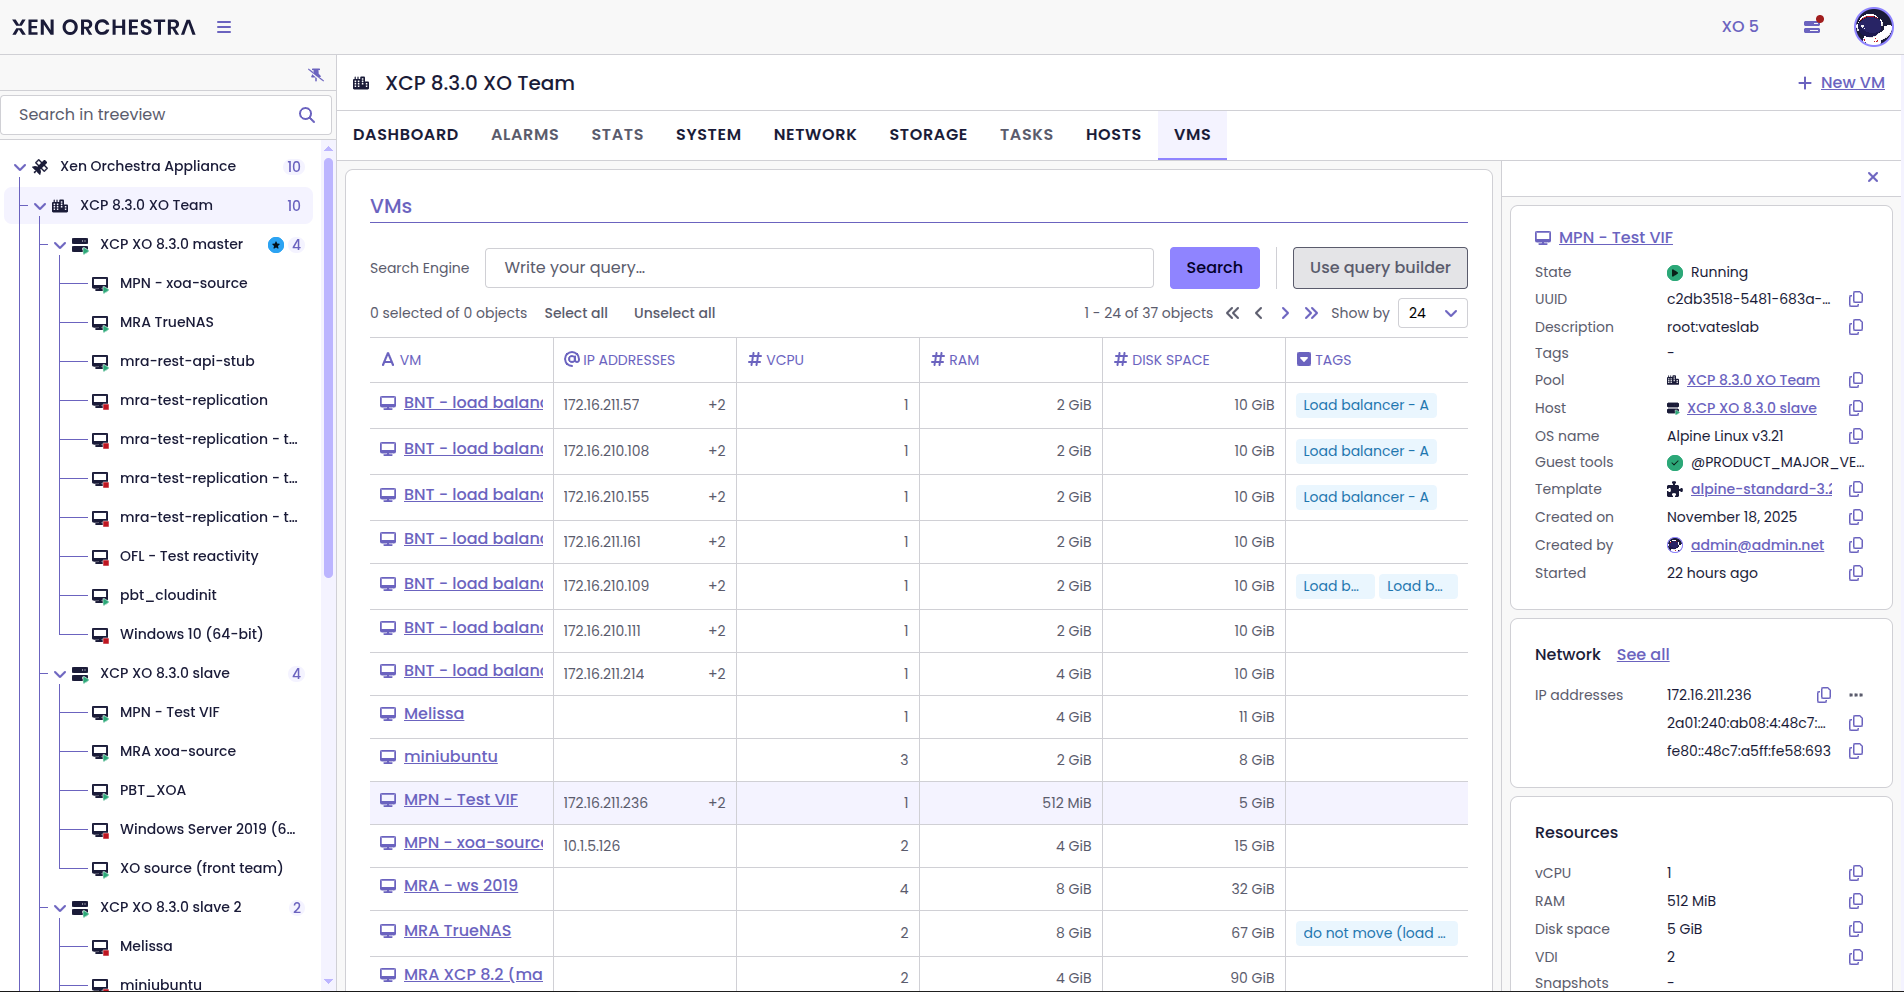The height and width of the screenshot is (992, 1904).
Task: Collapse the XCP XO 8.3.0 master host
Action: coord(60,245)
